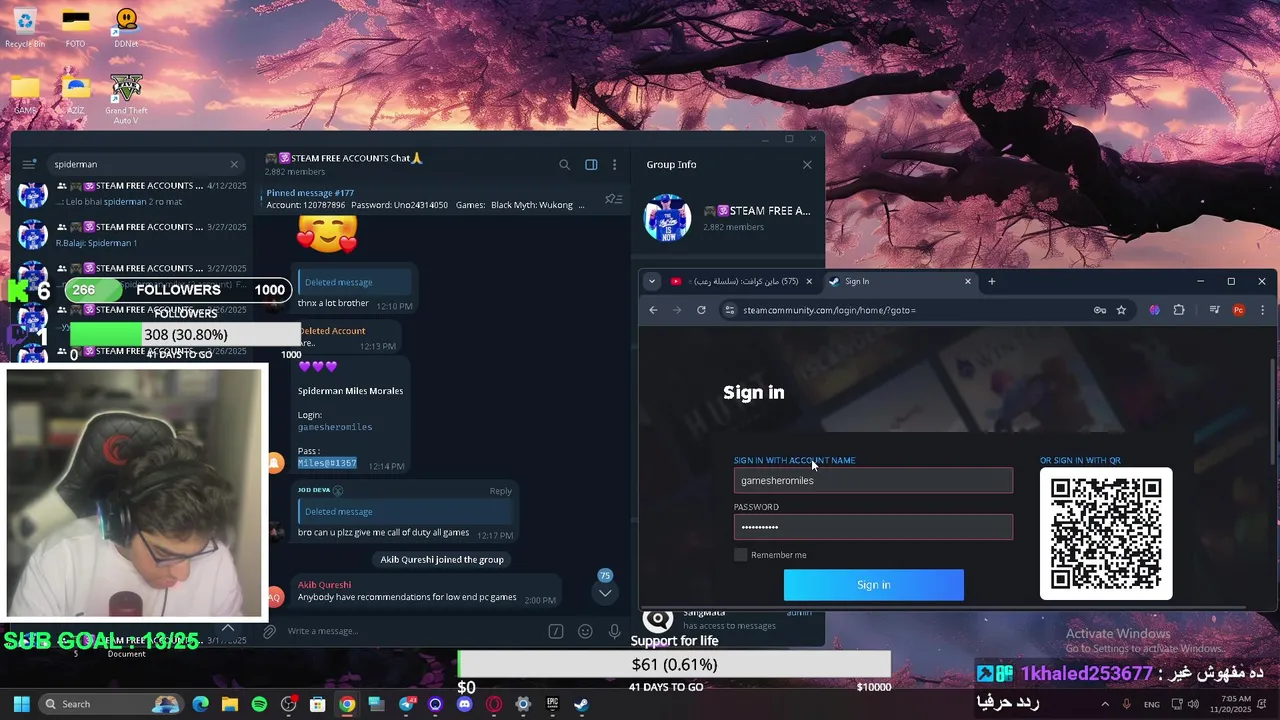Open Steam from taskbar
The height and width of the screenshot is (720, 1280).
point(581,704)
